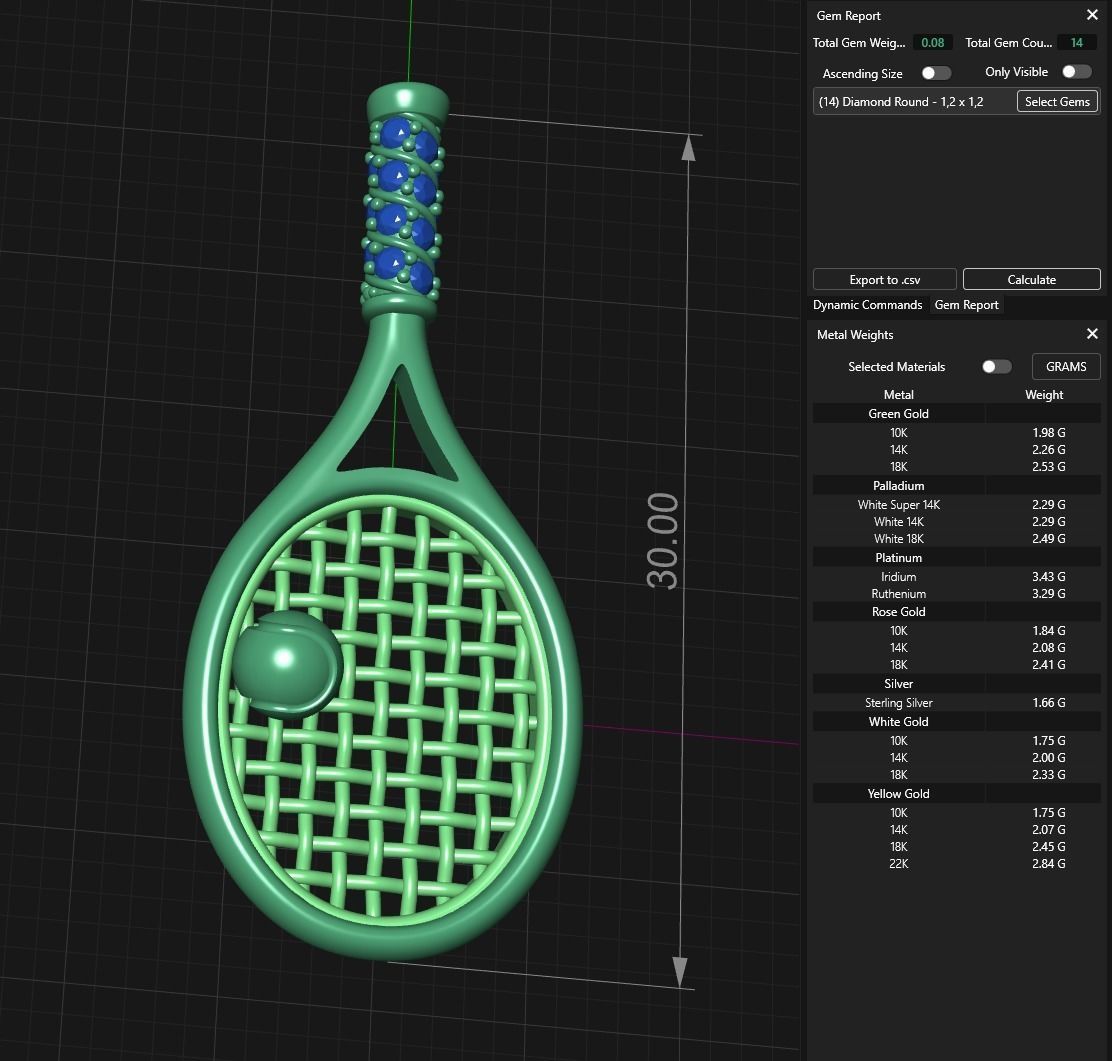Screen dimensions: 1112x1061
Task: Click the Rose Gold 10K weight 1.84 G
Action: [x=1048, y=631]
